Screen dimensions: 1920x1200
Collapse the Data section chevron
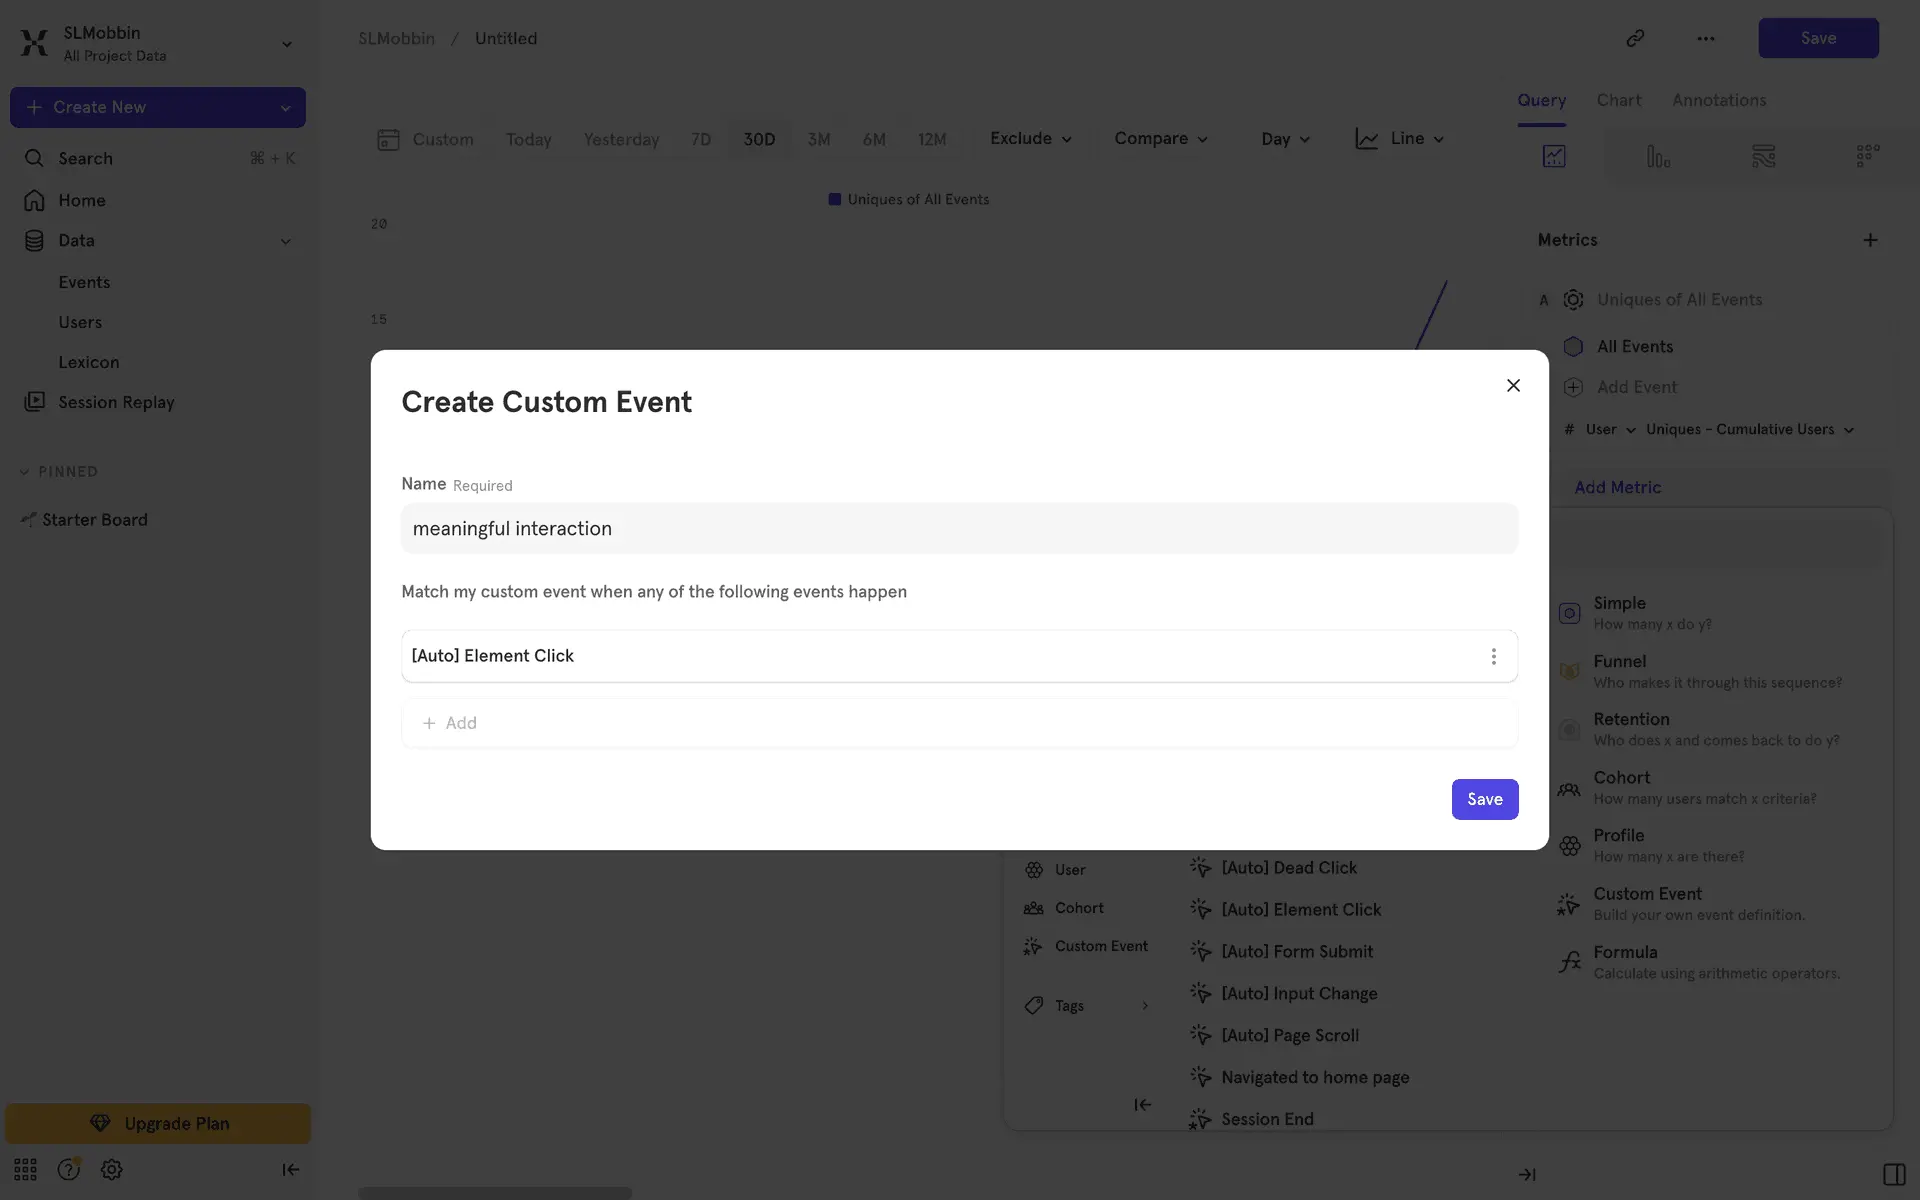(x=285, y=241)
